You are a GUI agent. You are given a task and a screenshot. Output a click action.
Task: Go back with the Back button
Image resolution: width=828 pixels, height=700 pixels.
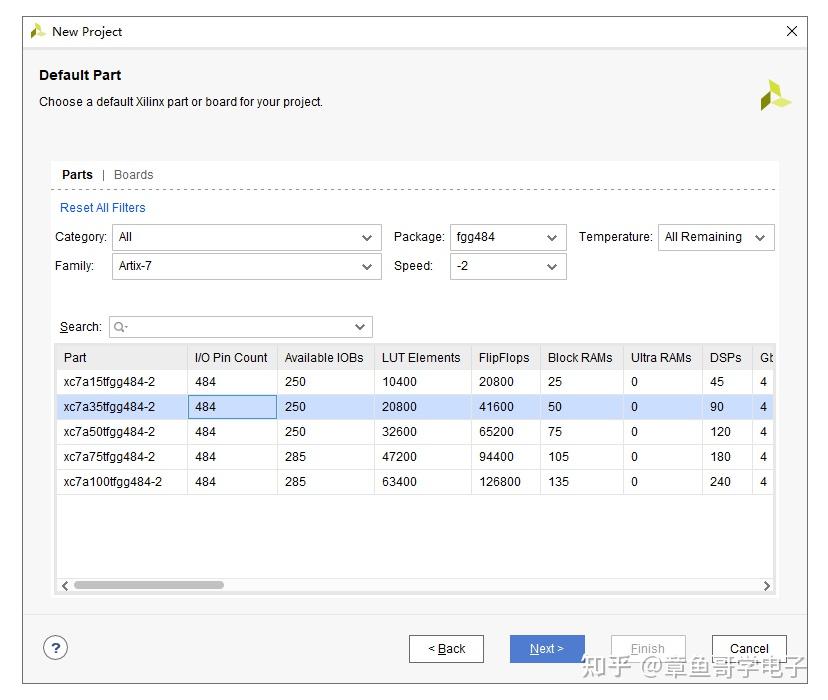pos(446,649)
